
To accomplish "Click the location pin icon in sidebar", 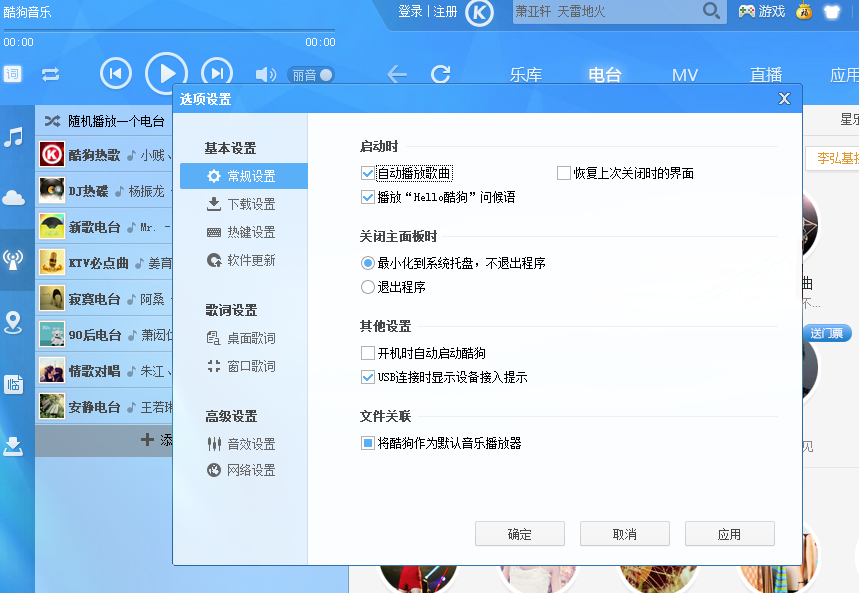I will tap(13, 323).
